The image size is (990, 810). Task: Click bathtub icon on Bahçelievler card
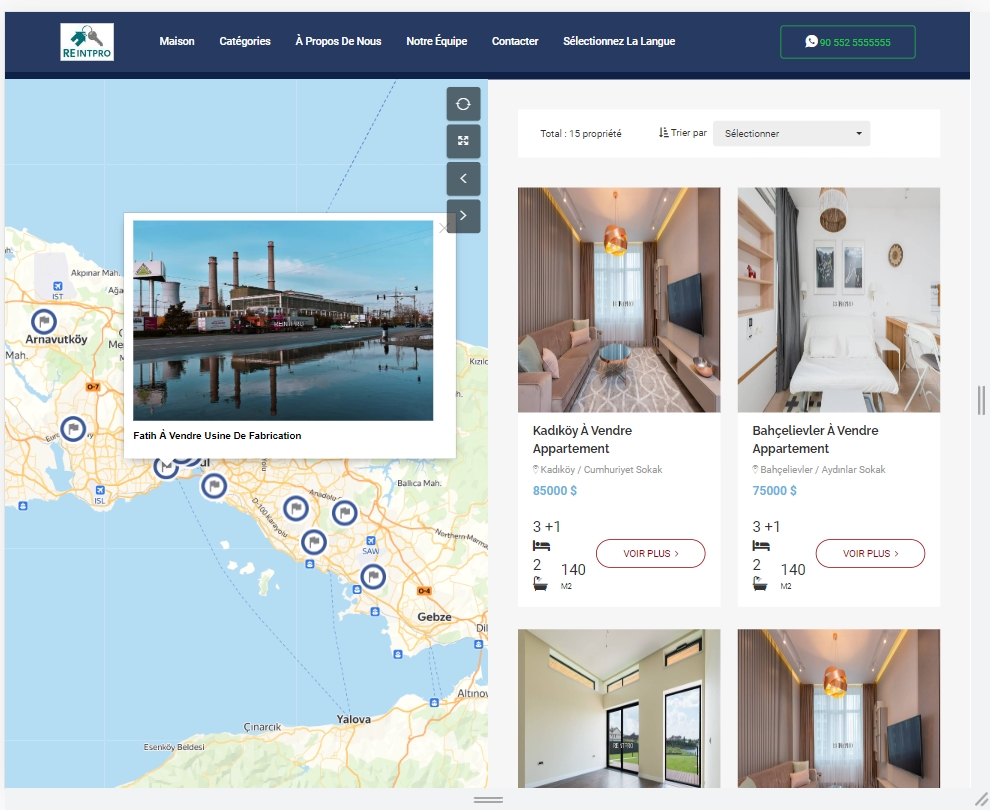coord(760,584)
